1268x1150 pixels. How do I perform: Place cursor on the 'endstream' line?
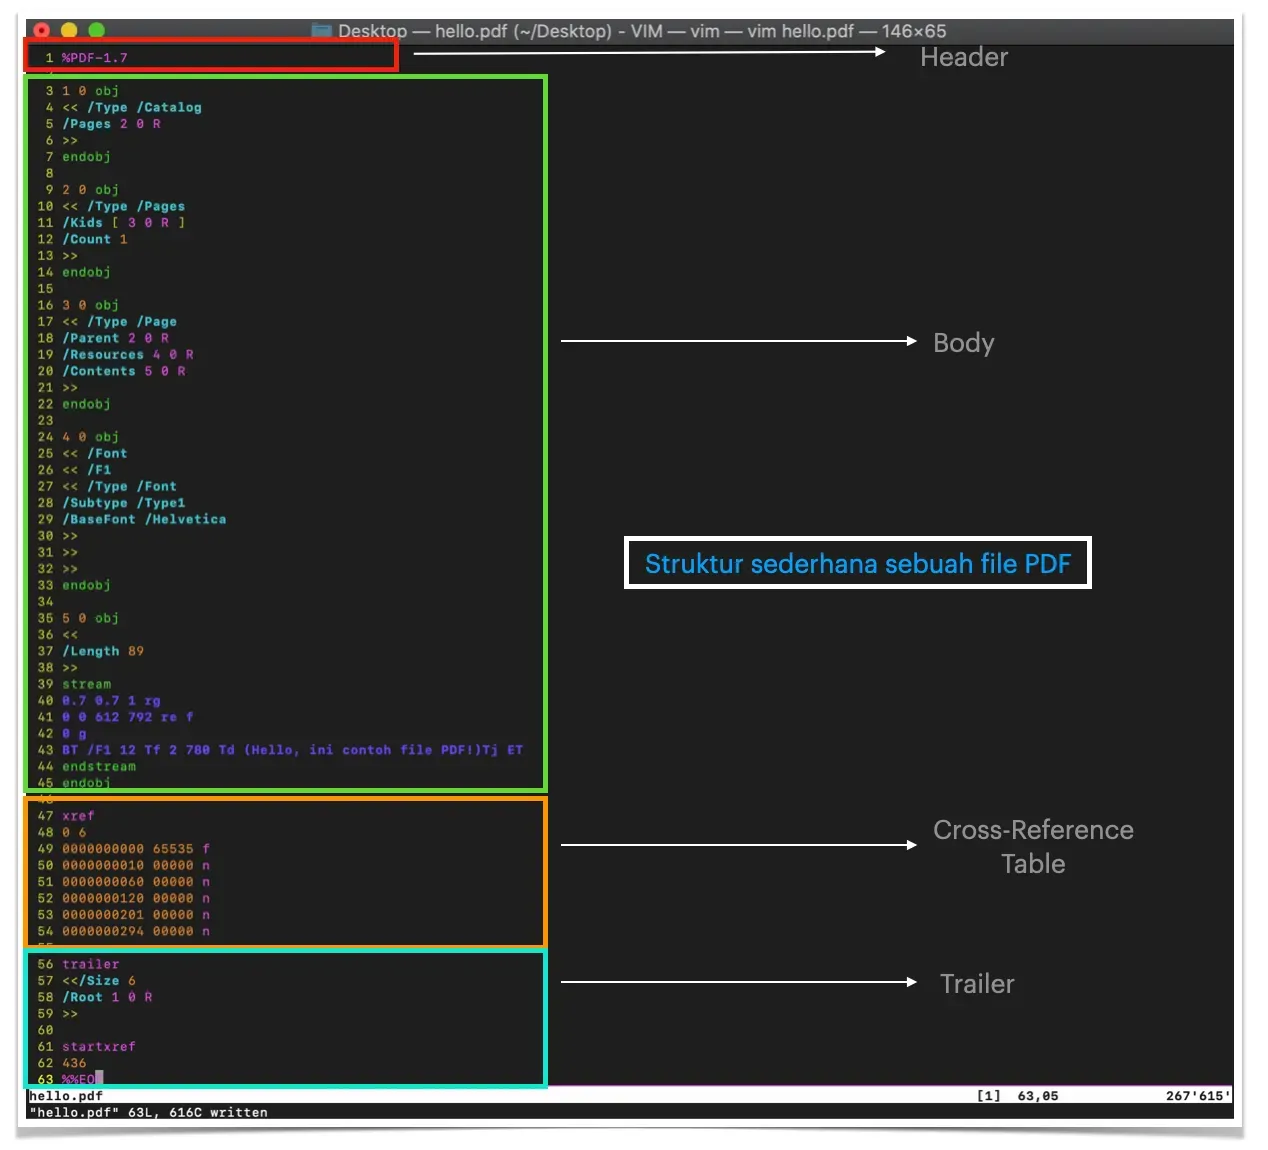pyautogui.click(x=98, y=767)
